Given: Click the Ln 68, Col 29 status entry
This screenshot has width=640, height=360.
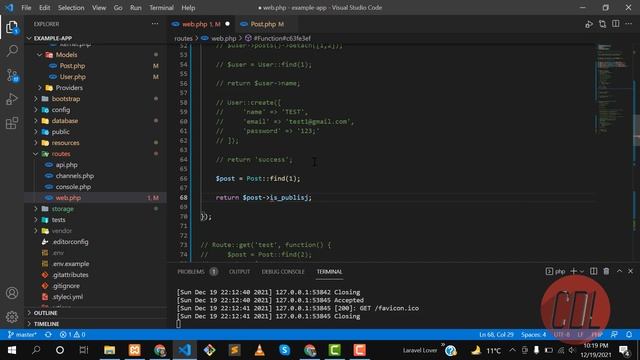Looking at the screenshot, I should tap(496, 335).
